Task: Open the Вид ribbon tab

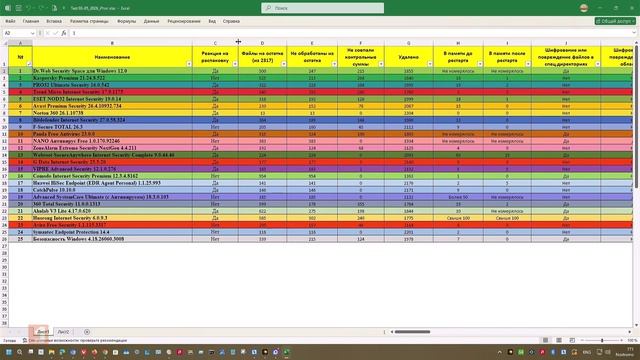Action: tap(212, 21)
